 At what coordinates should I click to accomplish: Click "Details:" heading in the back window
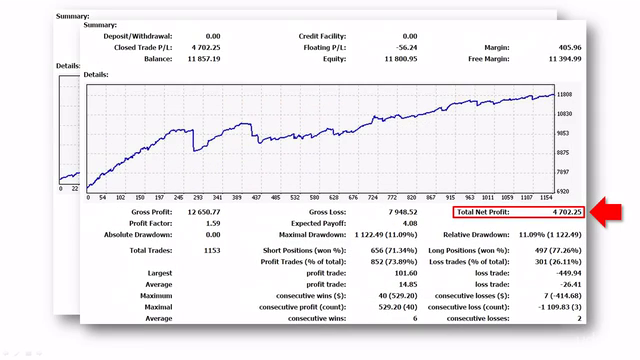coord(68,66)
